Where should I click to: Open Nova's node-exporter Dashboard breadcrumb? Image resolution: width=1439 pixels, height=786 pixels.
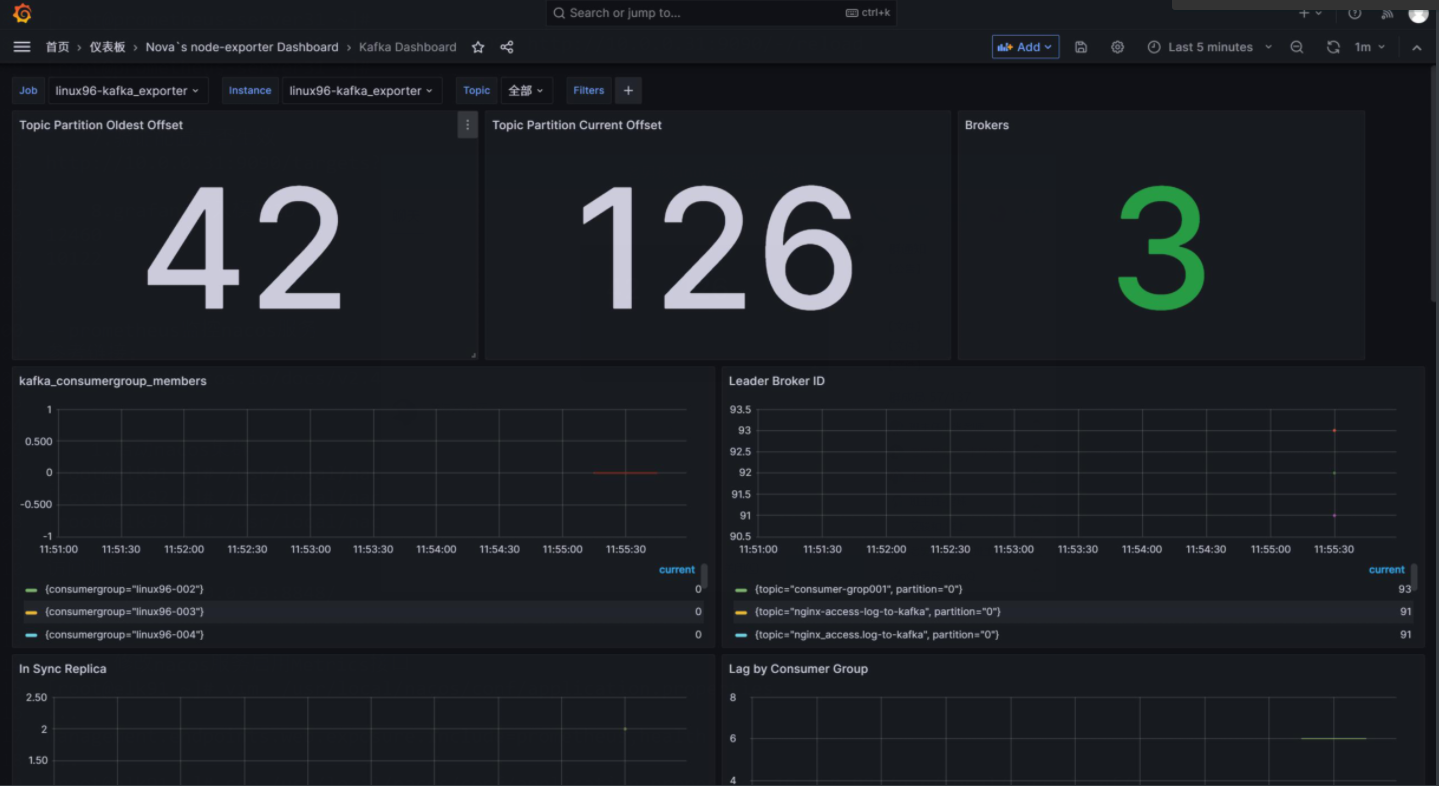coord(242,47)
